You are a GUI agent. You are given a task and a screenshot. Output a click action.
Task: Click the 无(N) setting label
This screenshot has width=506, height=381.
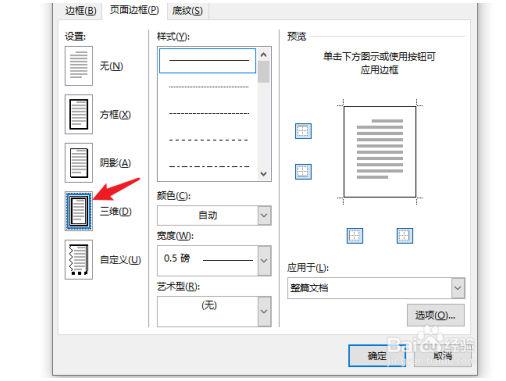click(x=112, y=66)
